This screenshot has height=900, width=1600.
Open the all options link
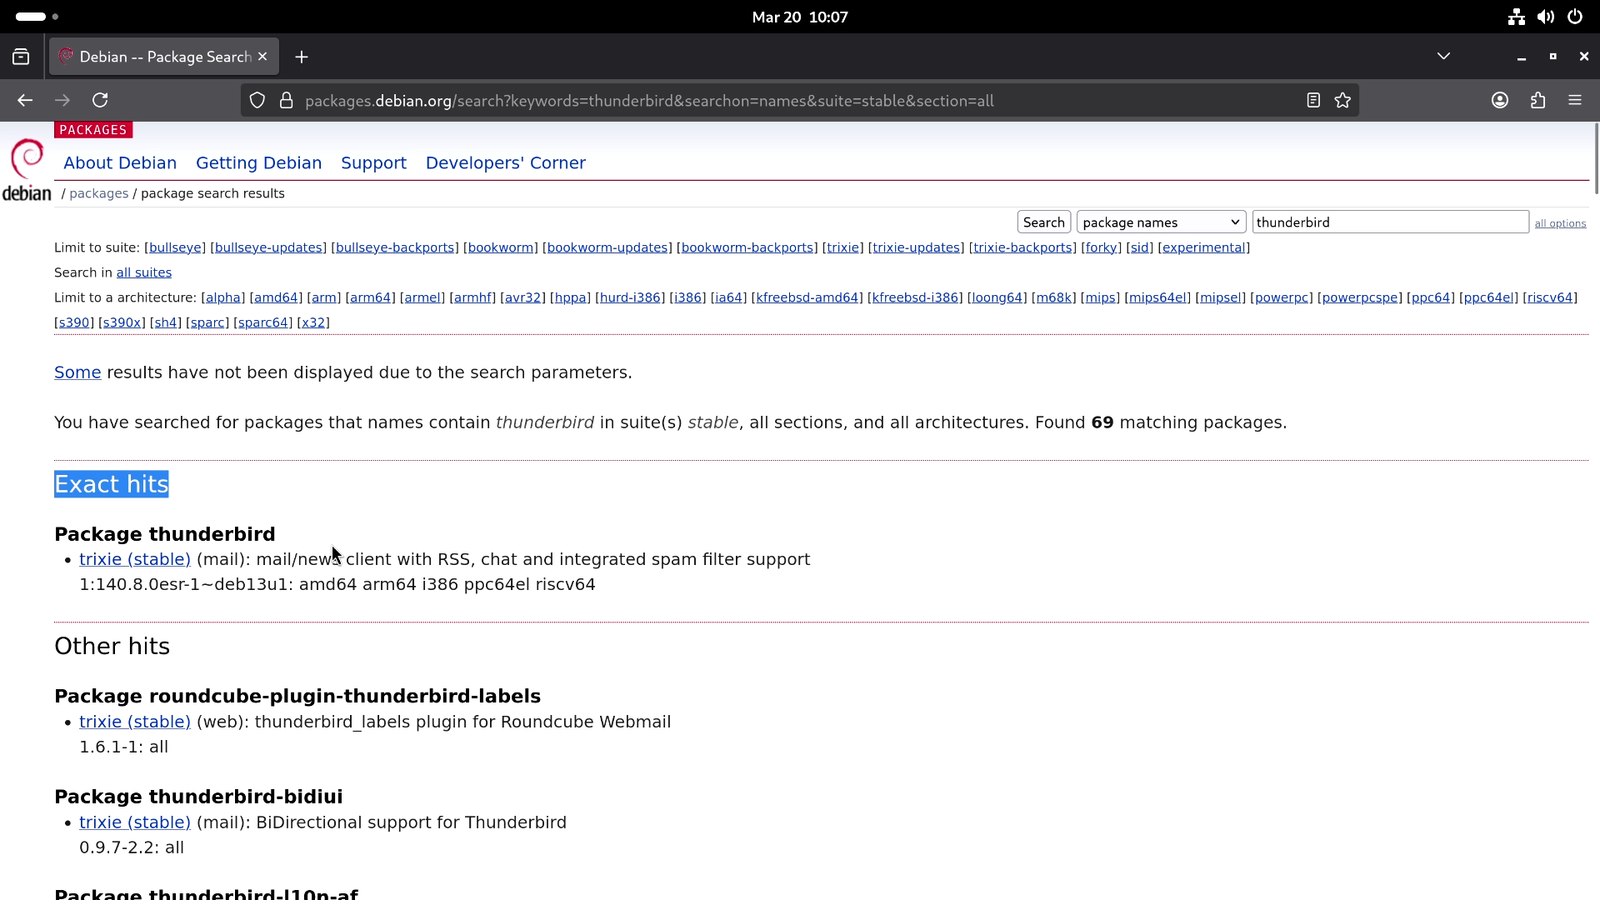[x=1560, y=224]
